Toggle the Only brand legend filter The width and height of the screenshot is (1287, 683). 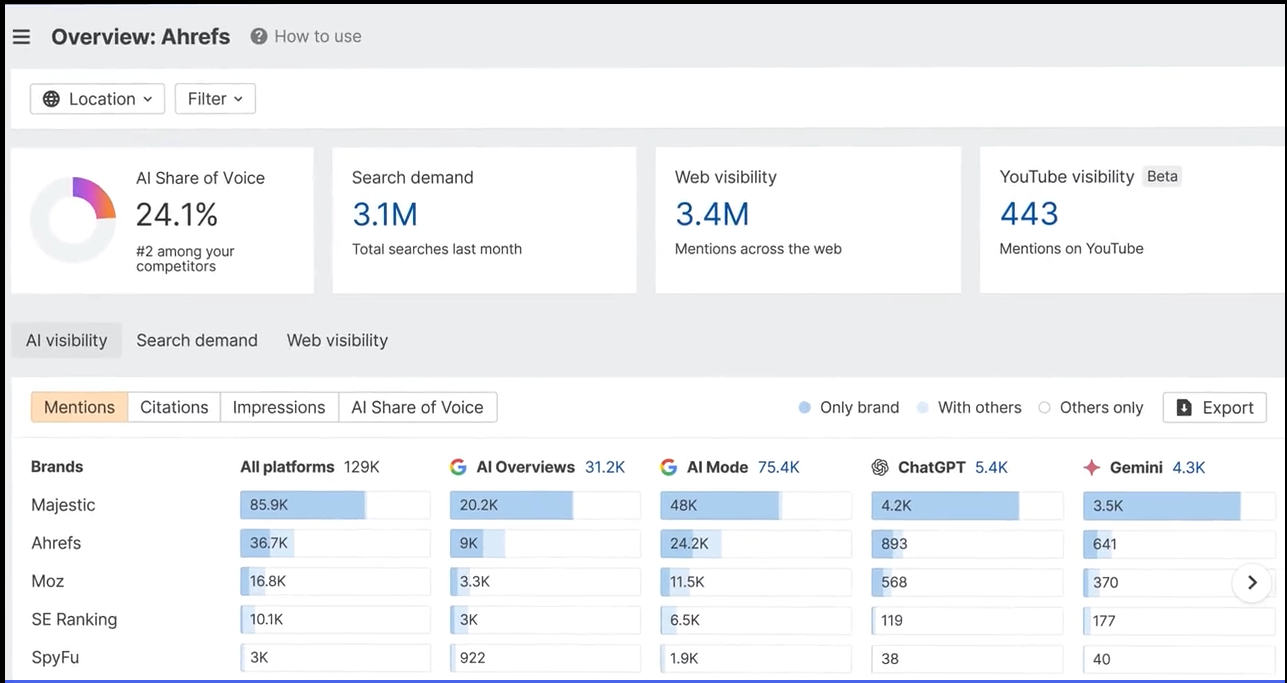[x=849, y=407]
